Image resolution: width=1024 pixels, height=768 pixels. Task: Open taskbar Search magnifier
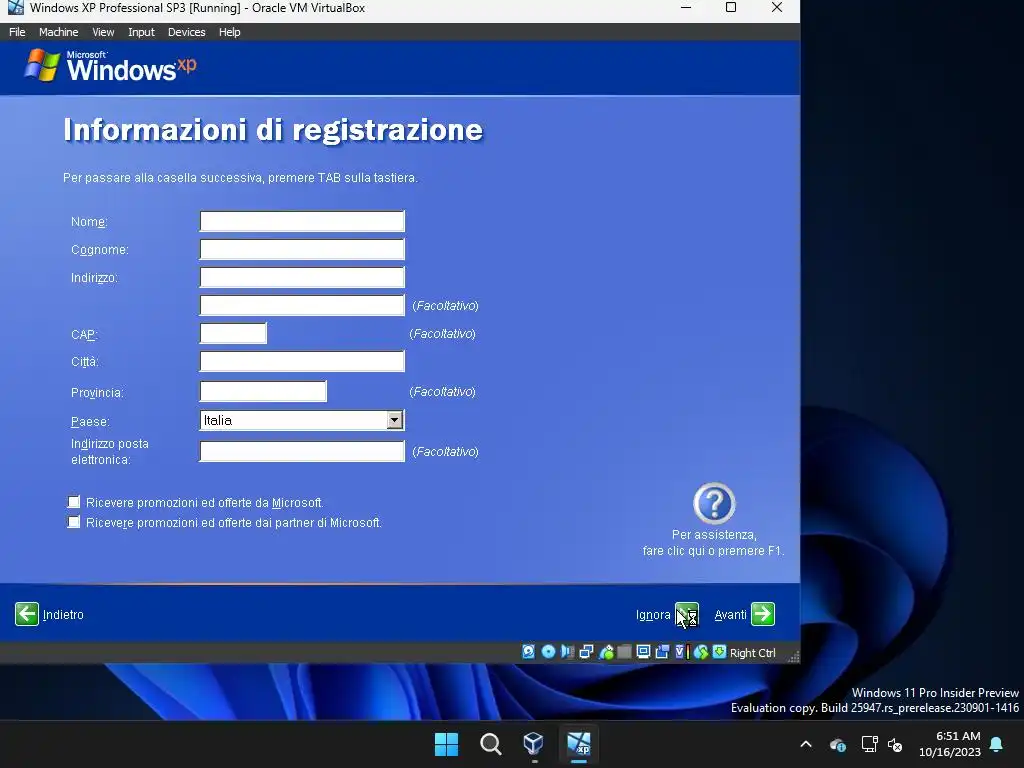(x=490, y=744)
